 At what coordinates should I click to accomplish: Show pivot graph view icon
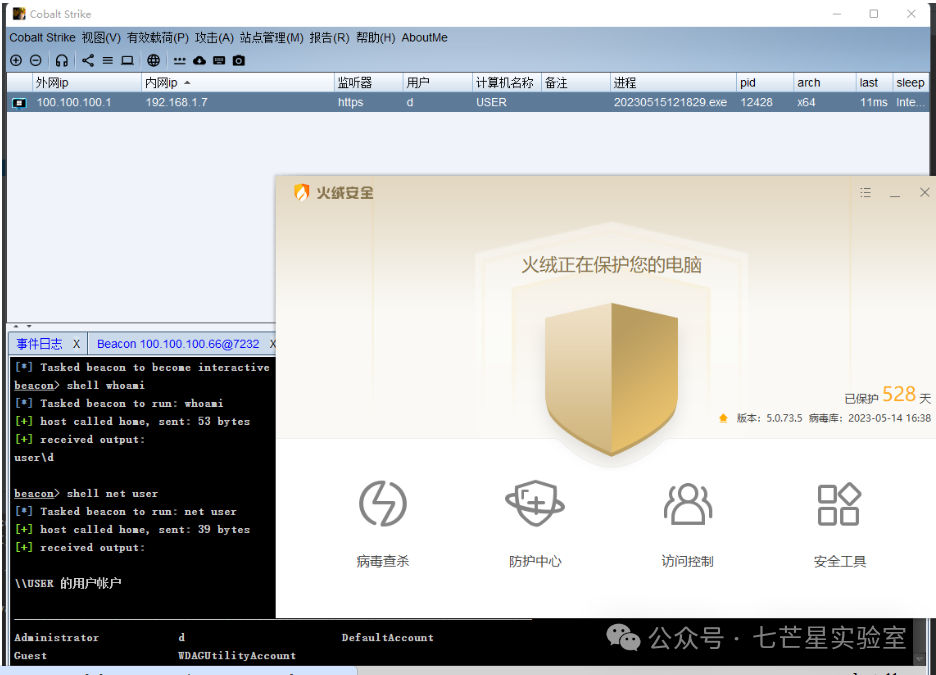(x=88, y=60)
